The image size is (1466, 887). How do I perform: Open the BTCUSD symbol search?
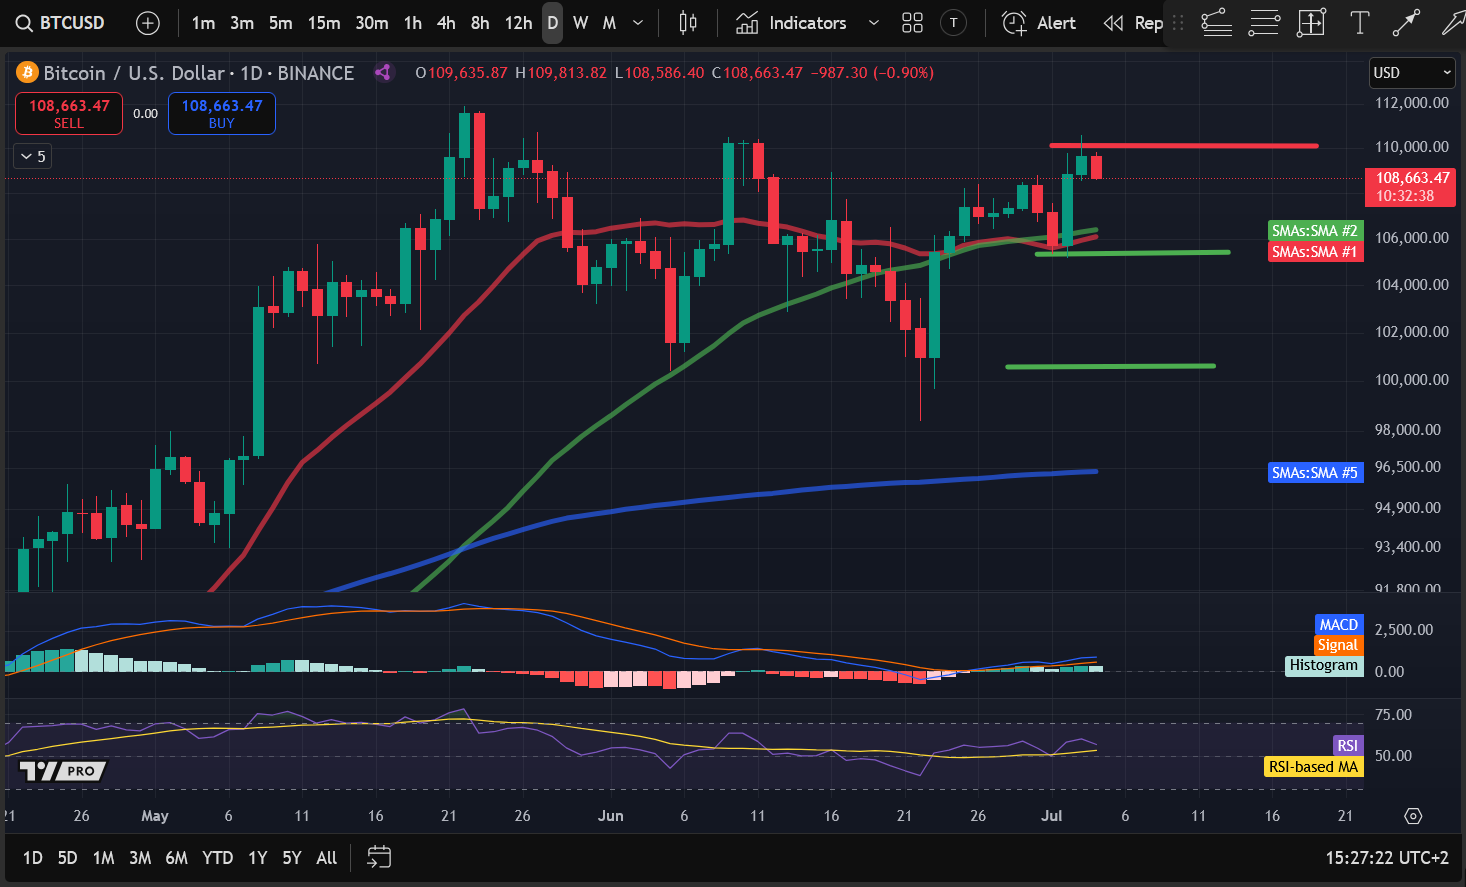click(x=61, y=22)
